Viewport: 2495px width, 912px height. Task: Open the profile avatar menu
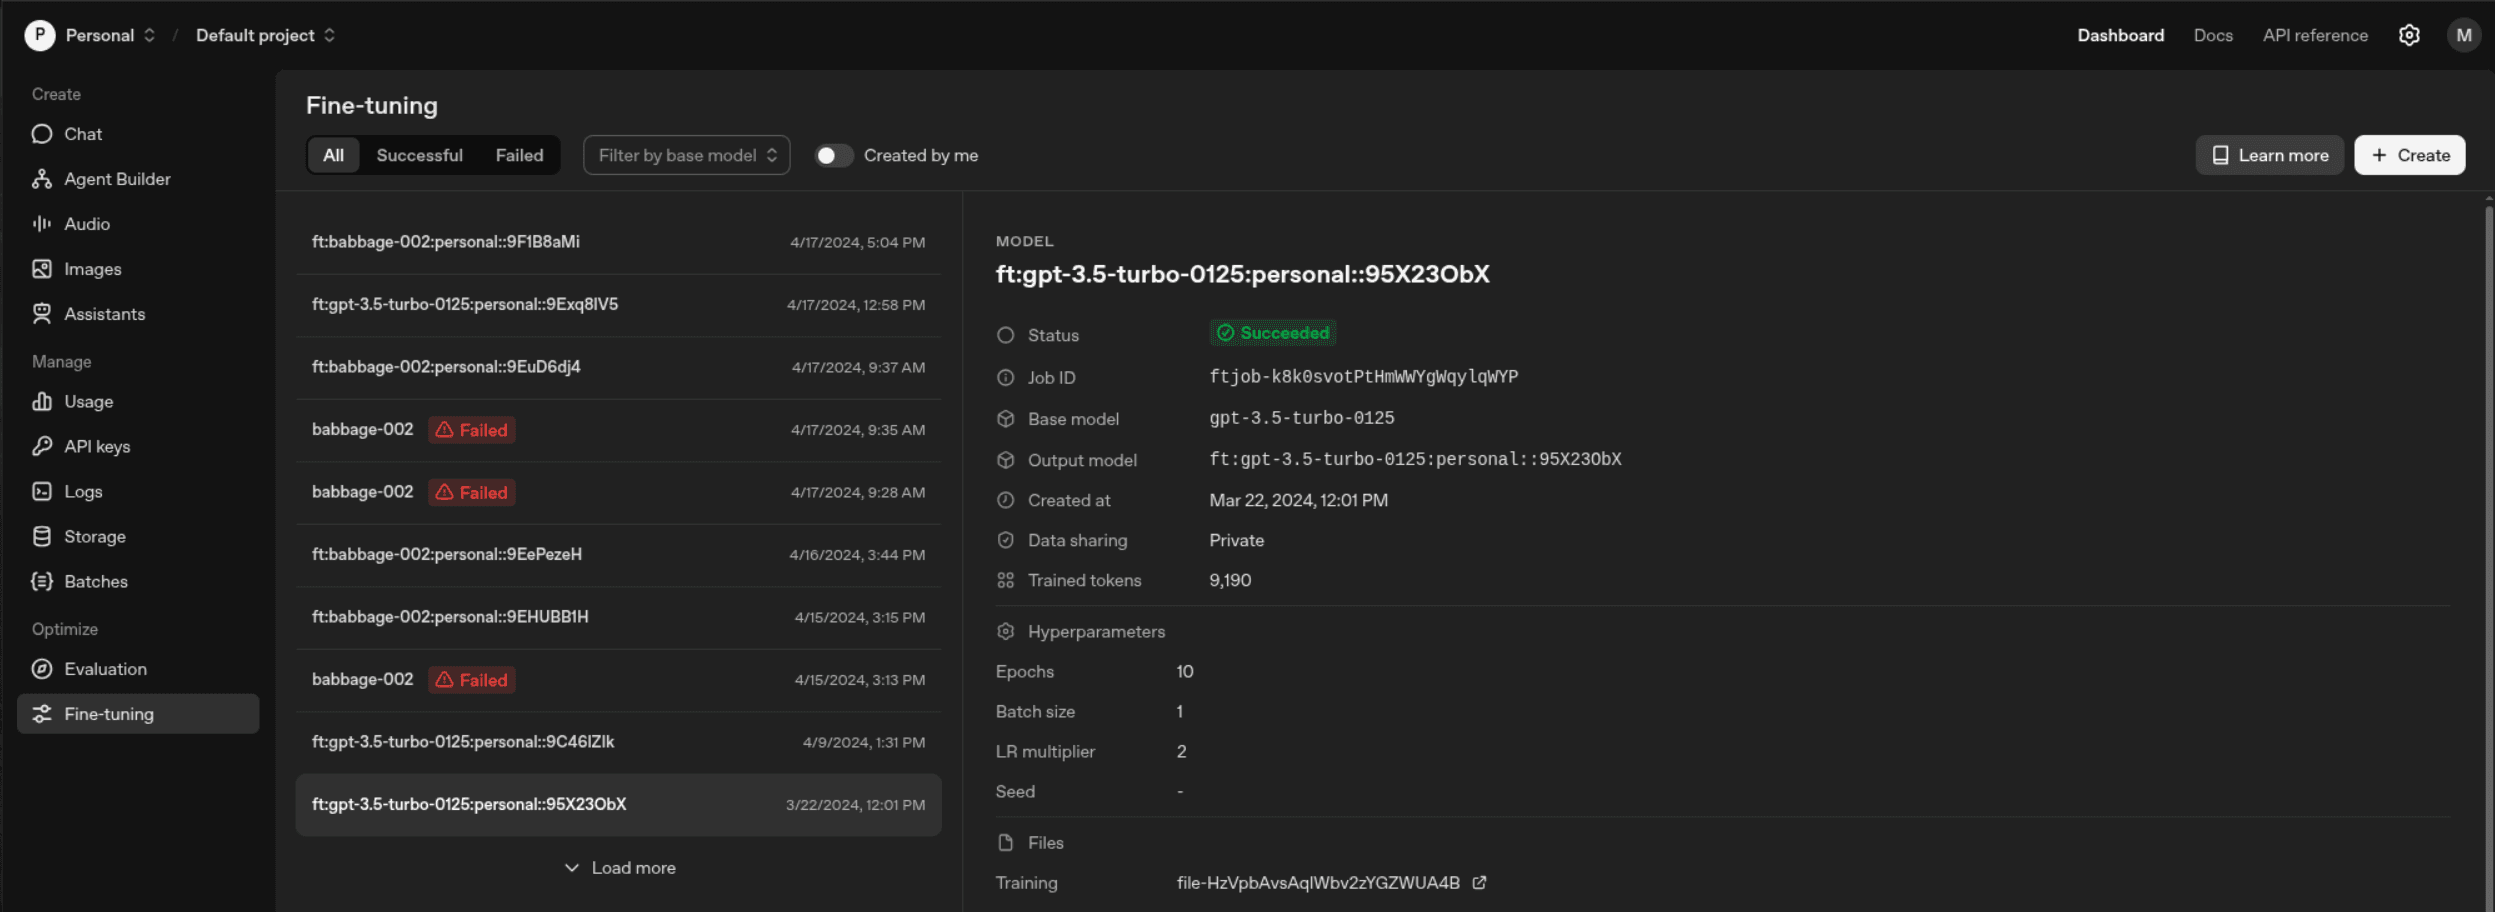(x=2464, y=34)
